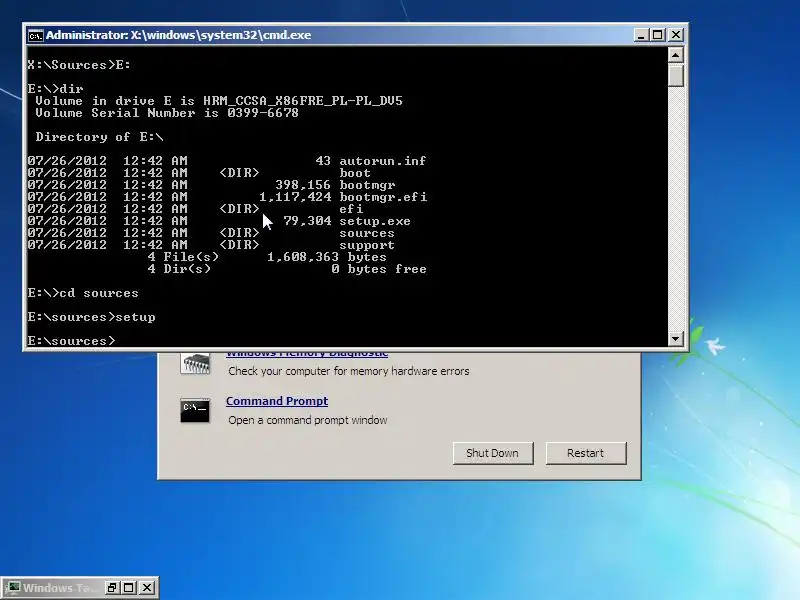800x600 pixels.
Task: Click 'Open a command prompt window' description
Action: pos(308,420)
